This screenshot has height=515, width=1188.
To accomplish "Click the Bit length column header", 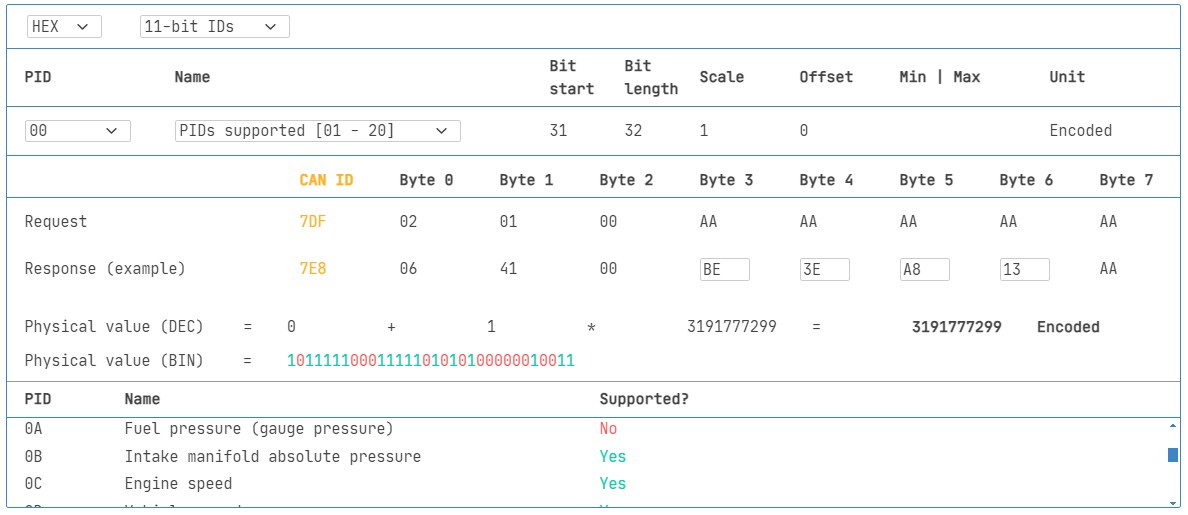I will pyautogui.click(x=651, y=77).
